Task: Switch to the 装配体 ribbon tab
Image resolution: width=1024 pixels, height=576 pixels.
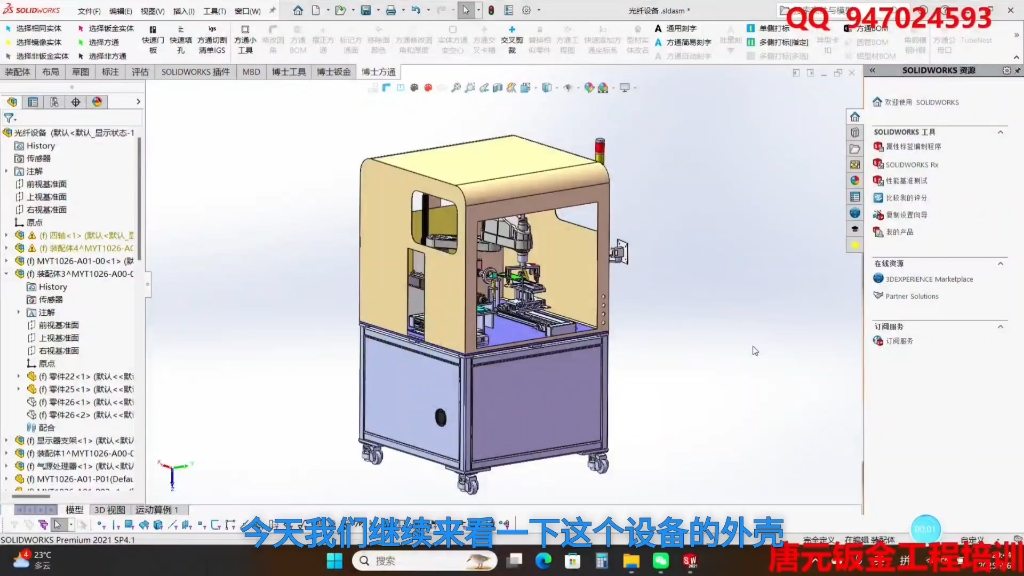Action: [18, 72]
